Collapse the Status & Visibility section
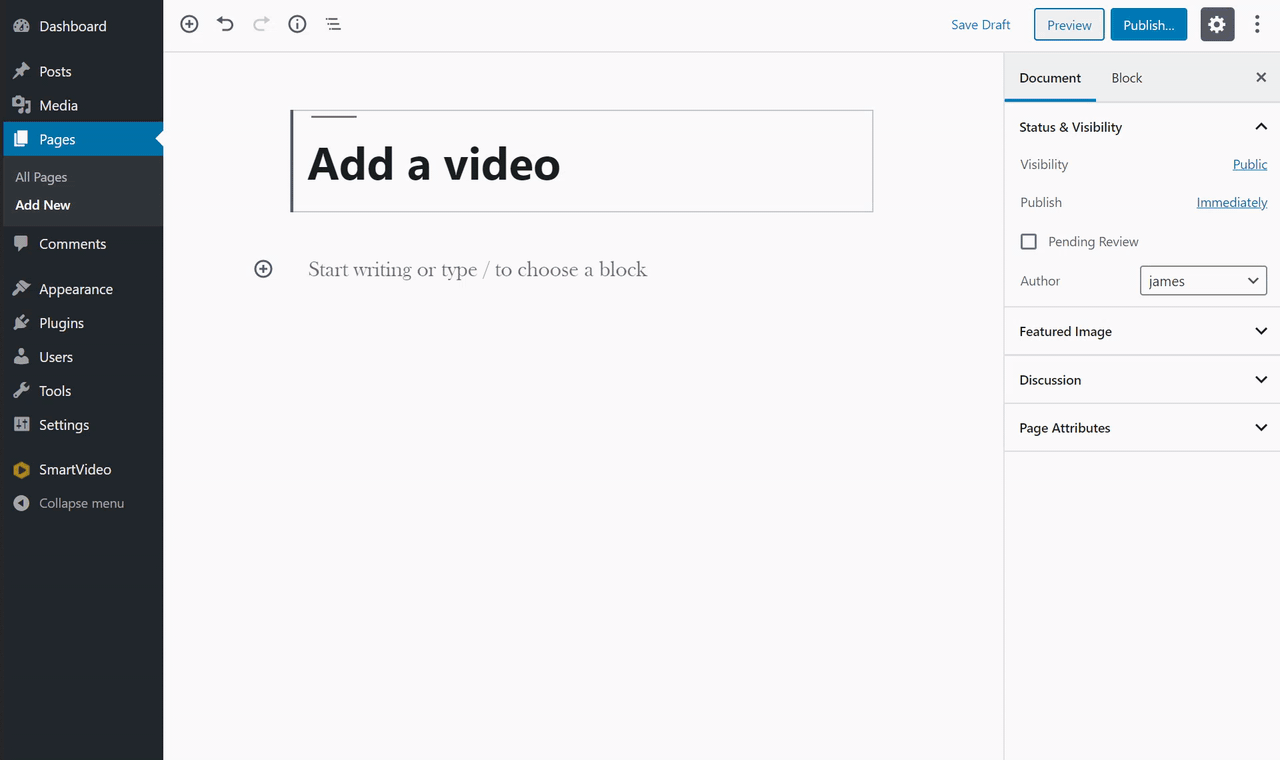Image resolution: width=1280 pixels, height=760 pixels. click(1142, 127)
